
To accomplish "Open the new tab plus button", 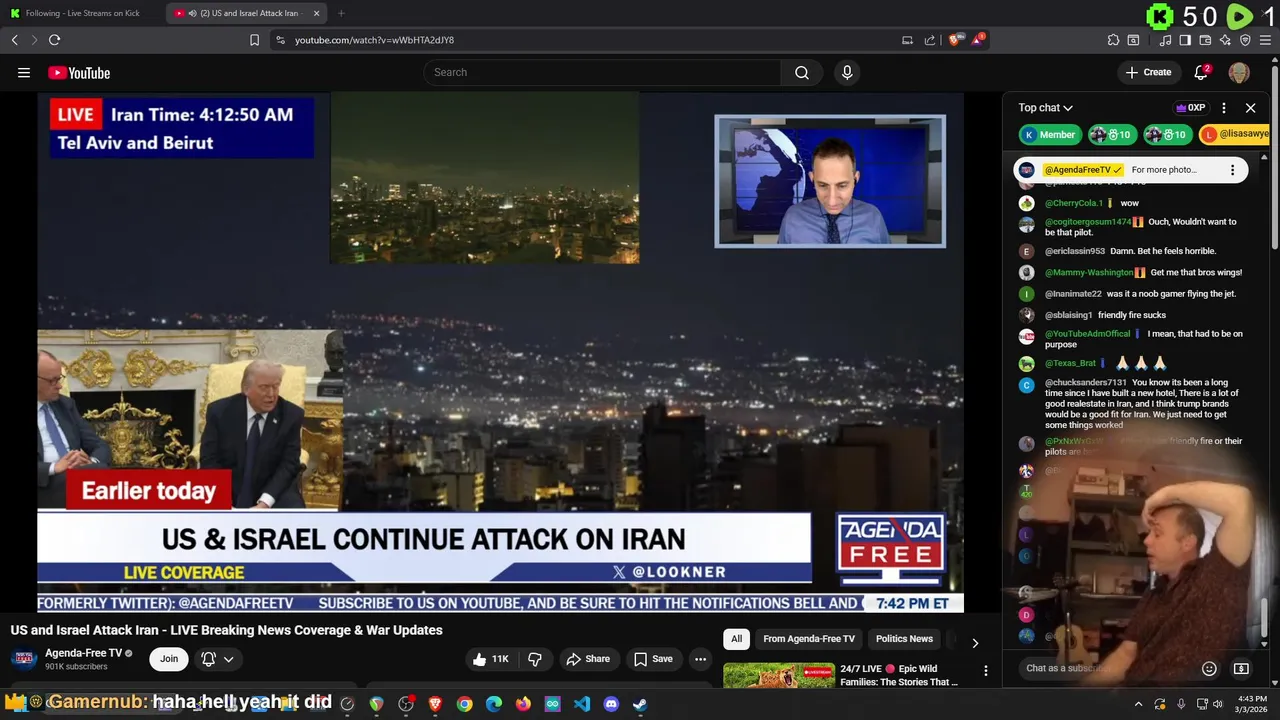I will pos(341,13).
